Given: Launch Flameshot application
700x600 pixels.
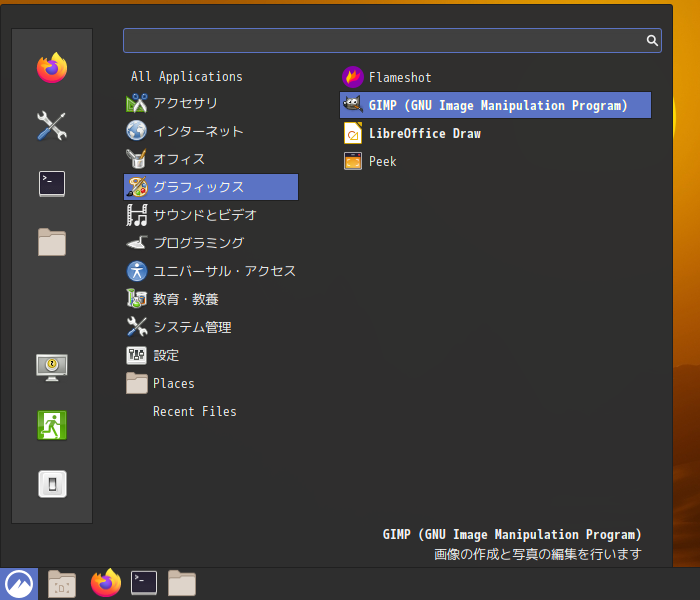Looking at the screenshot, I should pos(496,77).
